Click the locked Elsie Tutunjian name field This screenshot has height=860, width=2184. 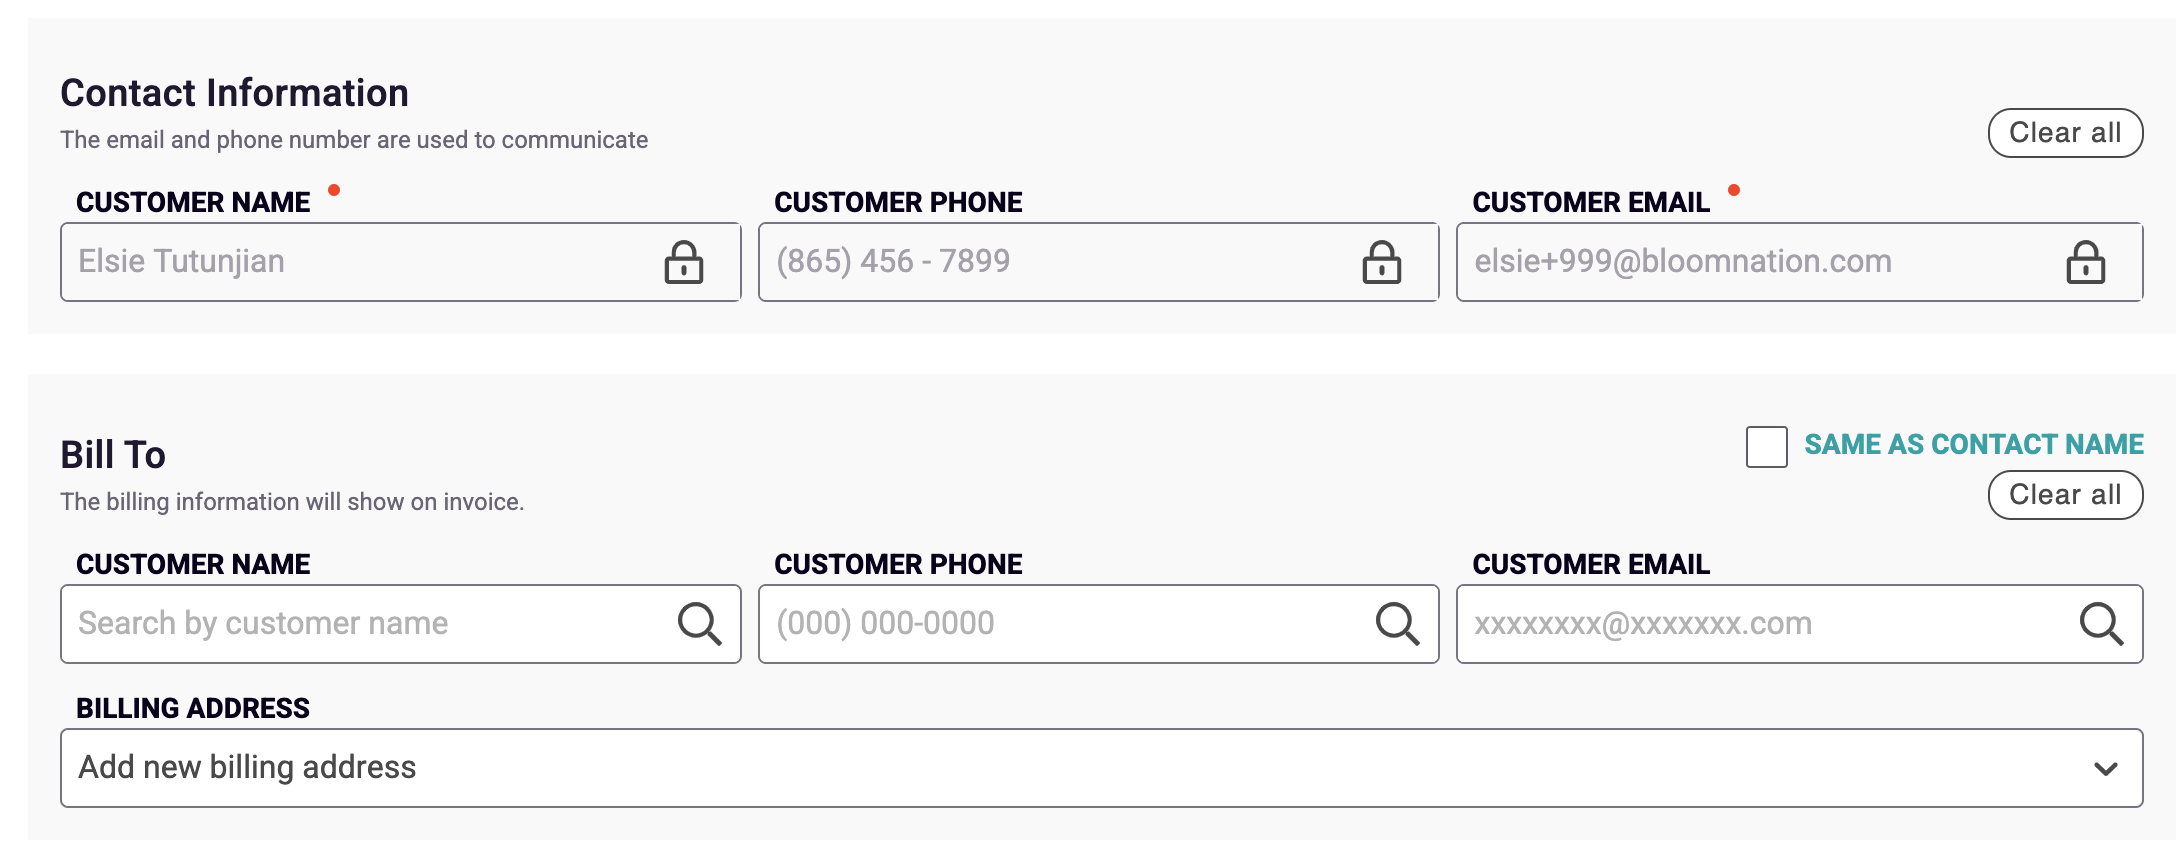point(400,262)
